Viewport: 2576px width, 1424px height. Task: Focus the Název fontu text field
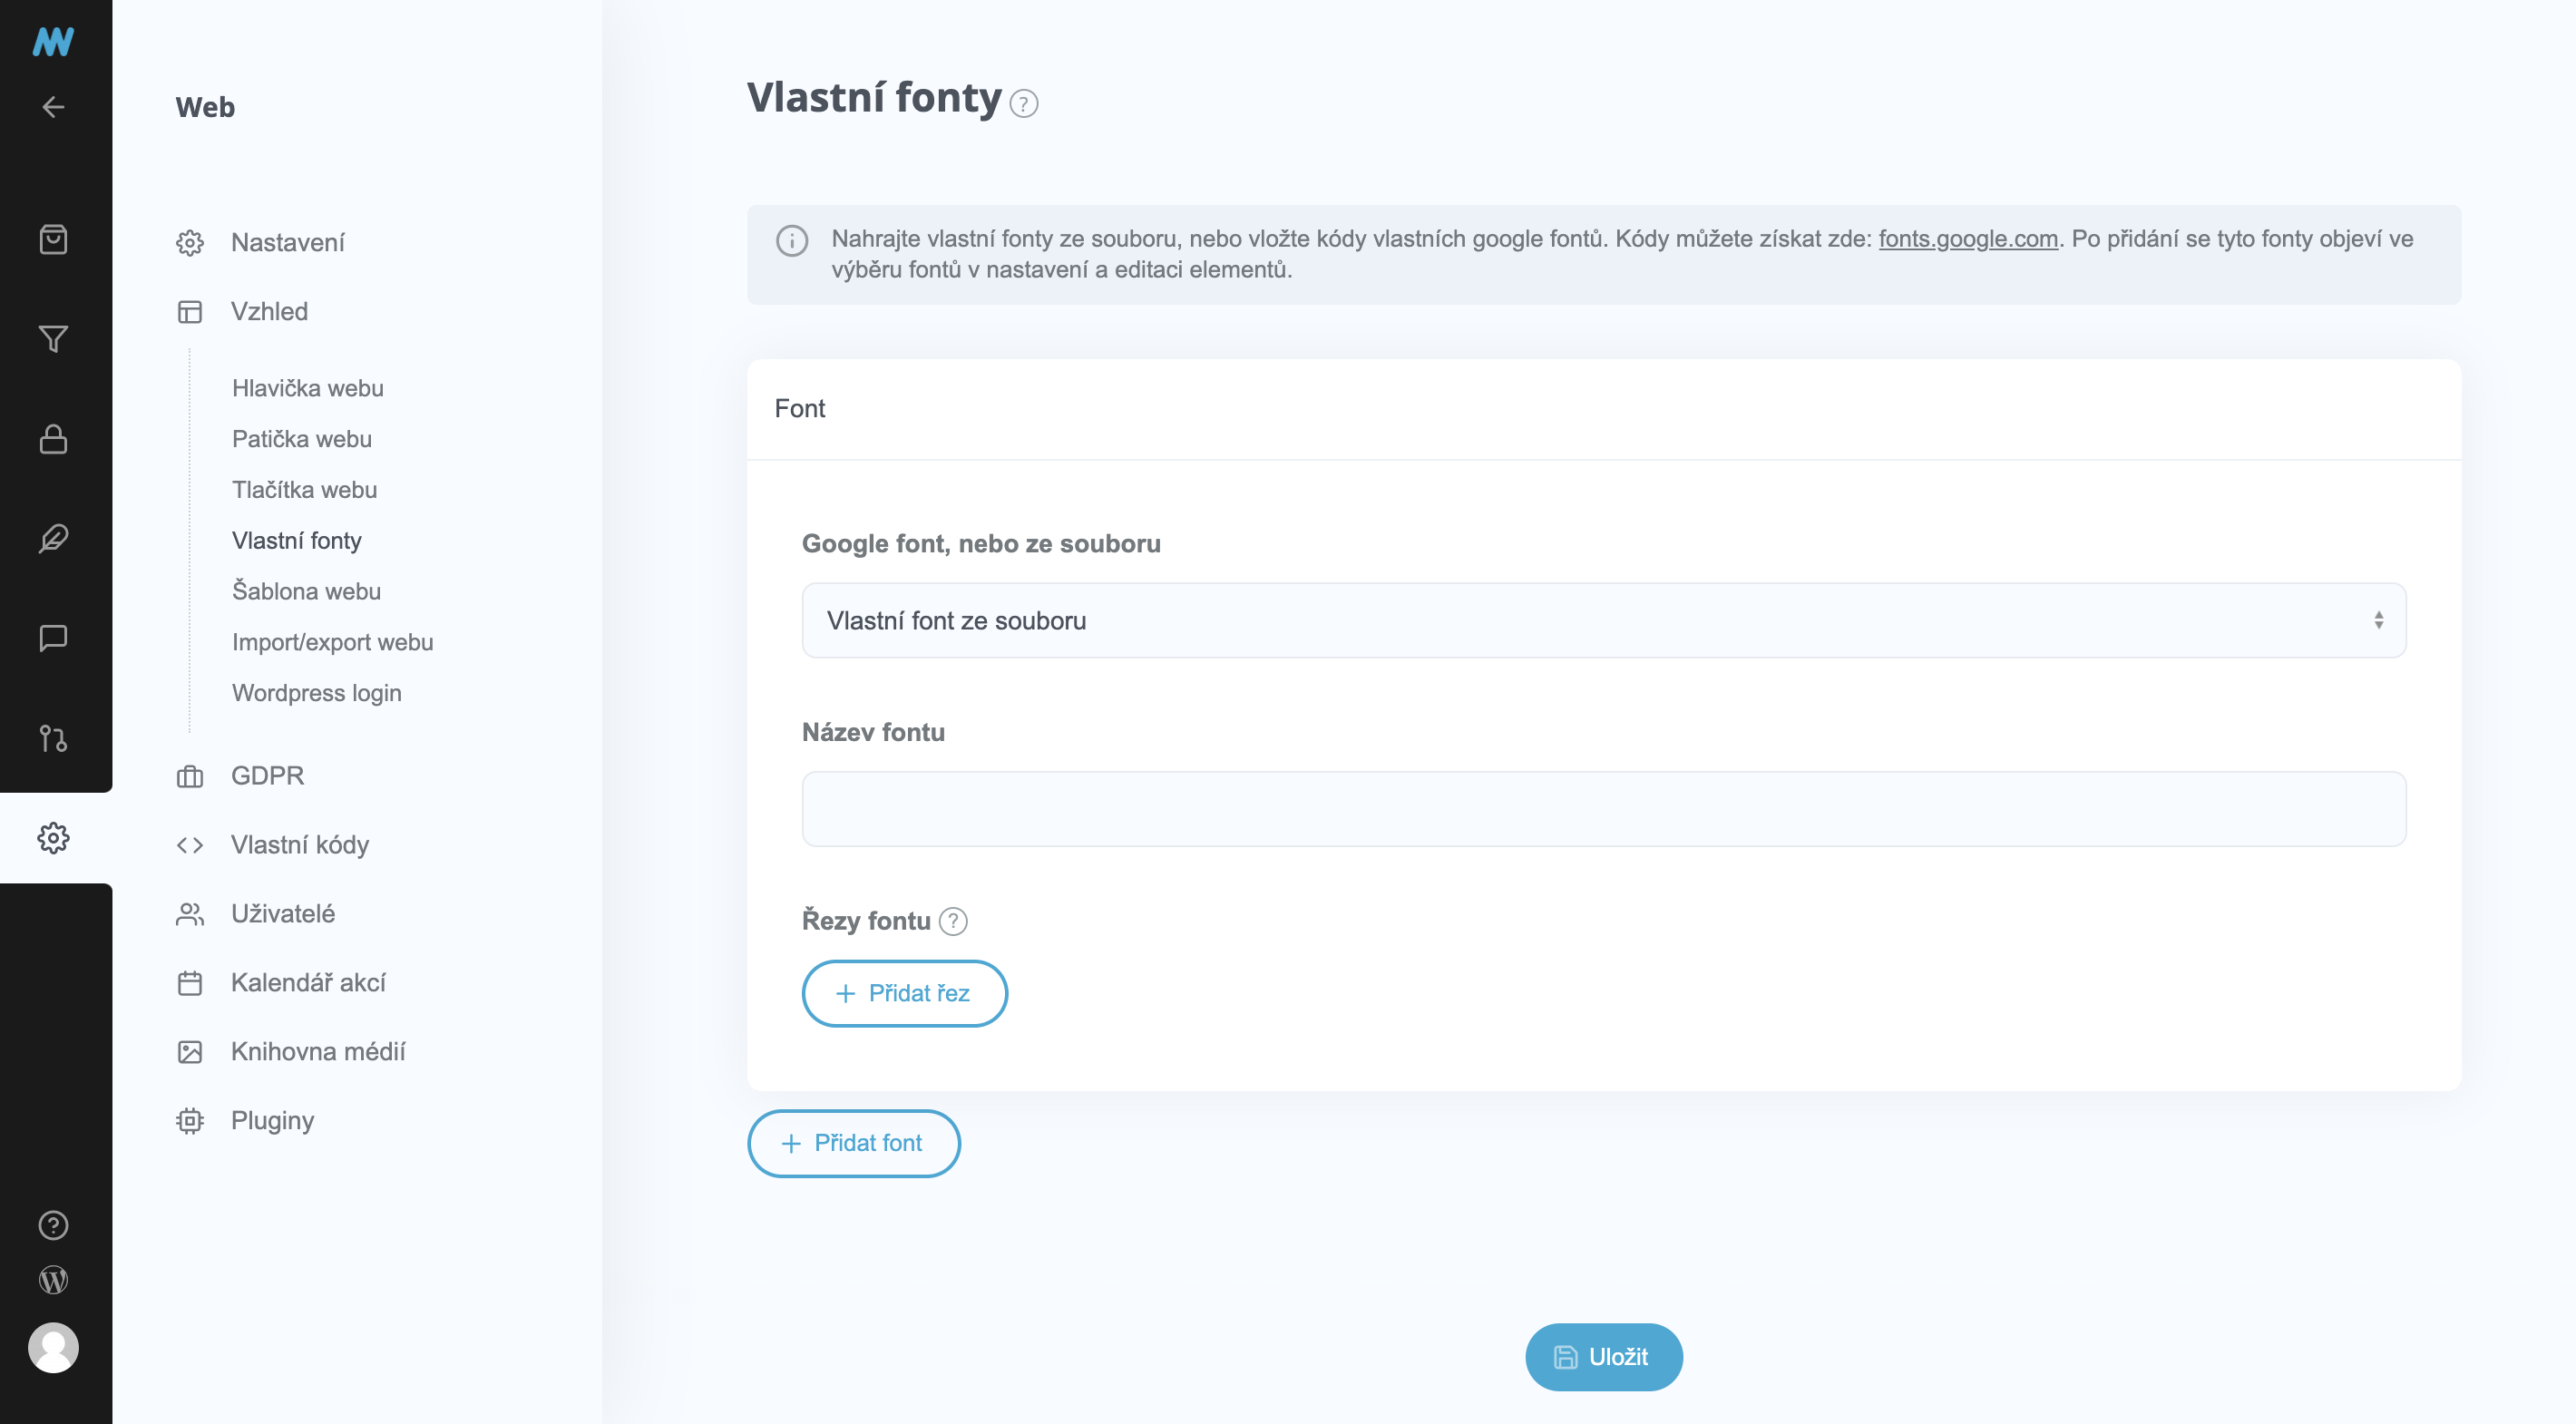pos(1603,809)
